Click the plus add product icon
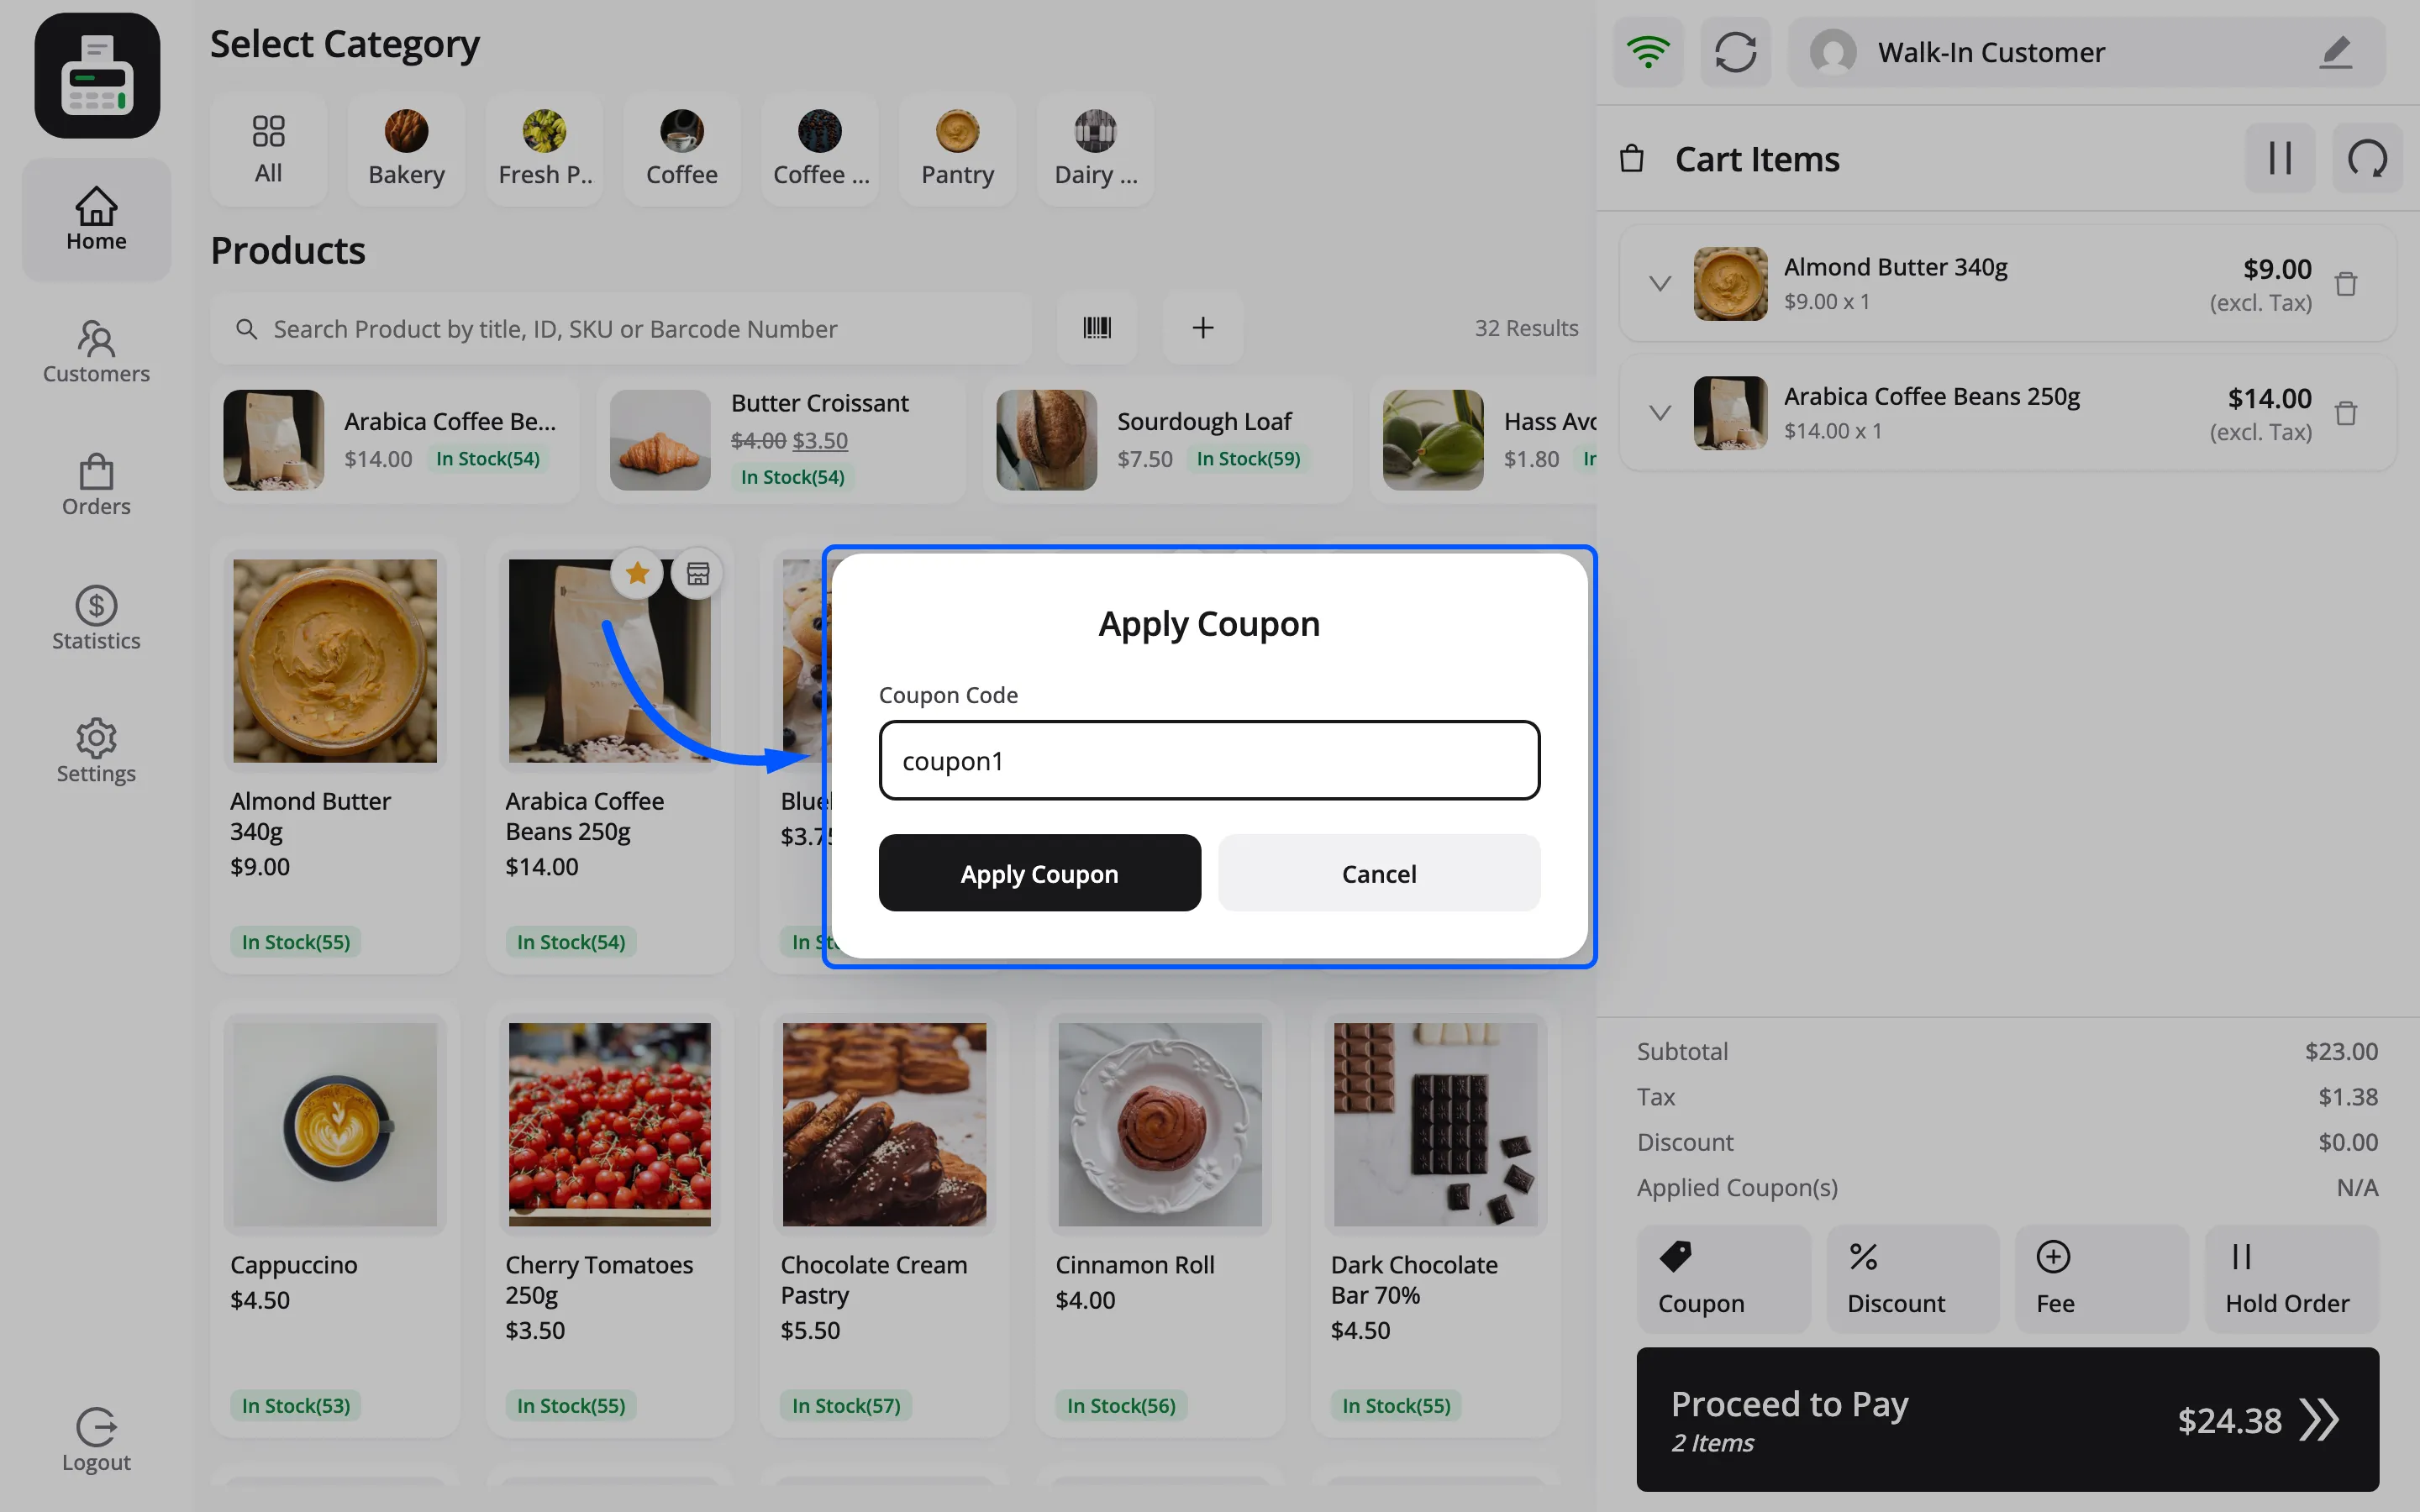 click(x=1203, y=327)
